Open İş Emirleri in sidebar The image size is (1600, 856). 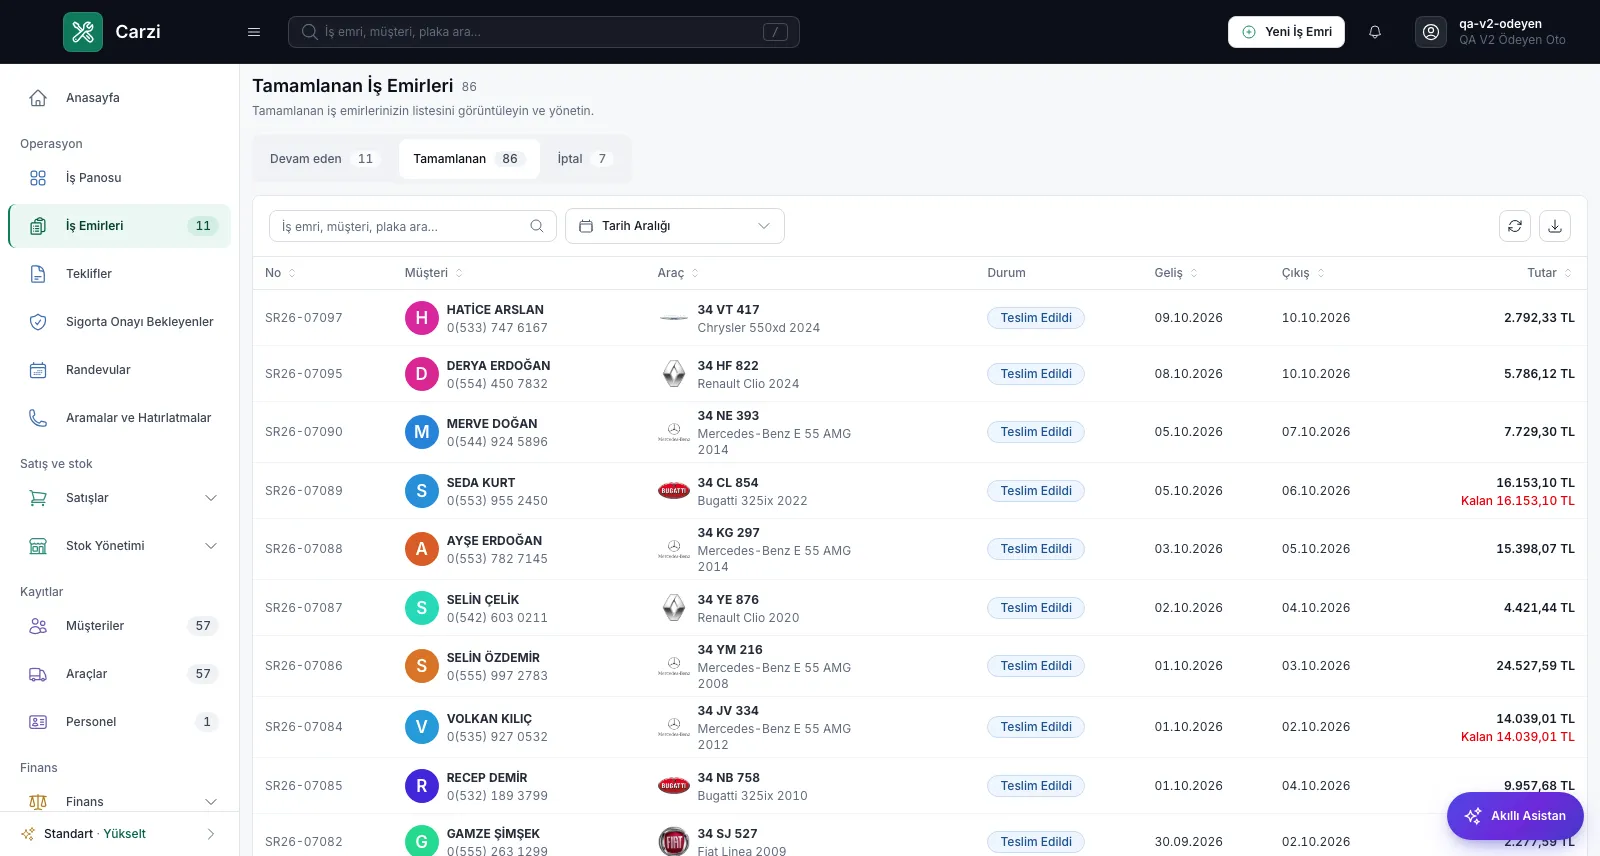point(120,226)
